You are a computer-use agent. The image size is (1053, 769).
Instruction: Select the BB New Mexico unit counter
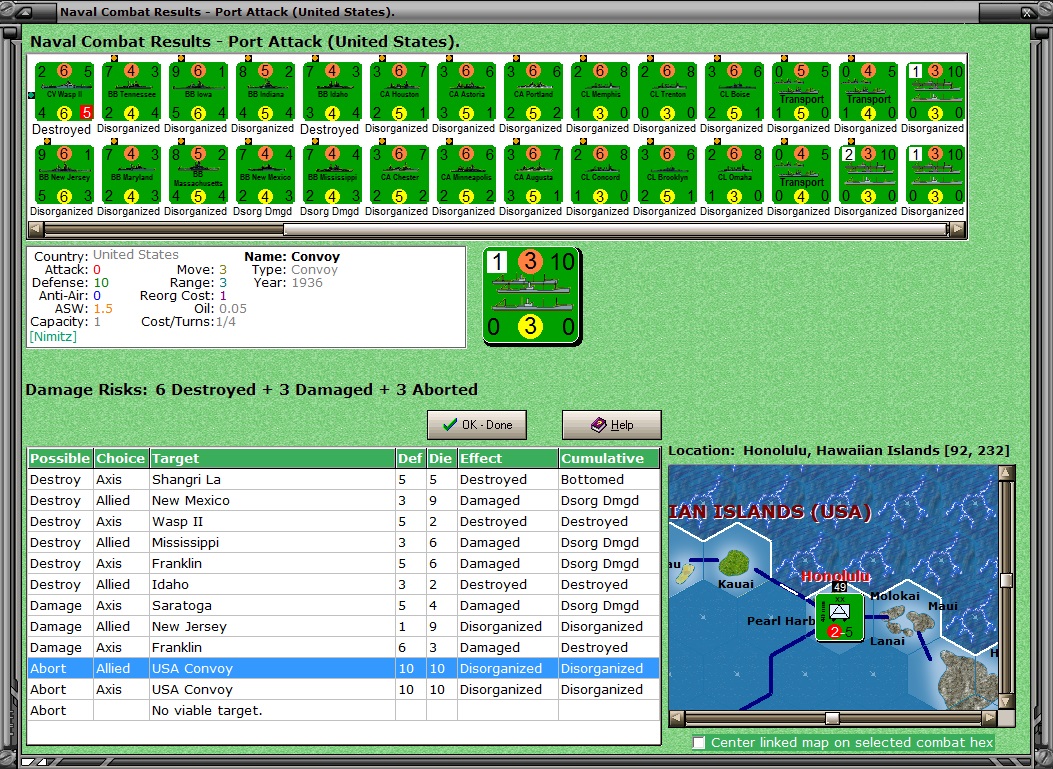pyautogui.click(x=266, y=175)
